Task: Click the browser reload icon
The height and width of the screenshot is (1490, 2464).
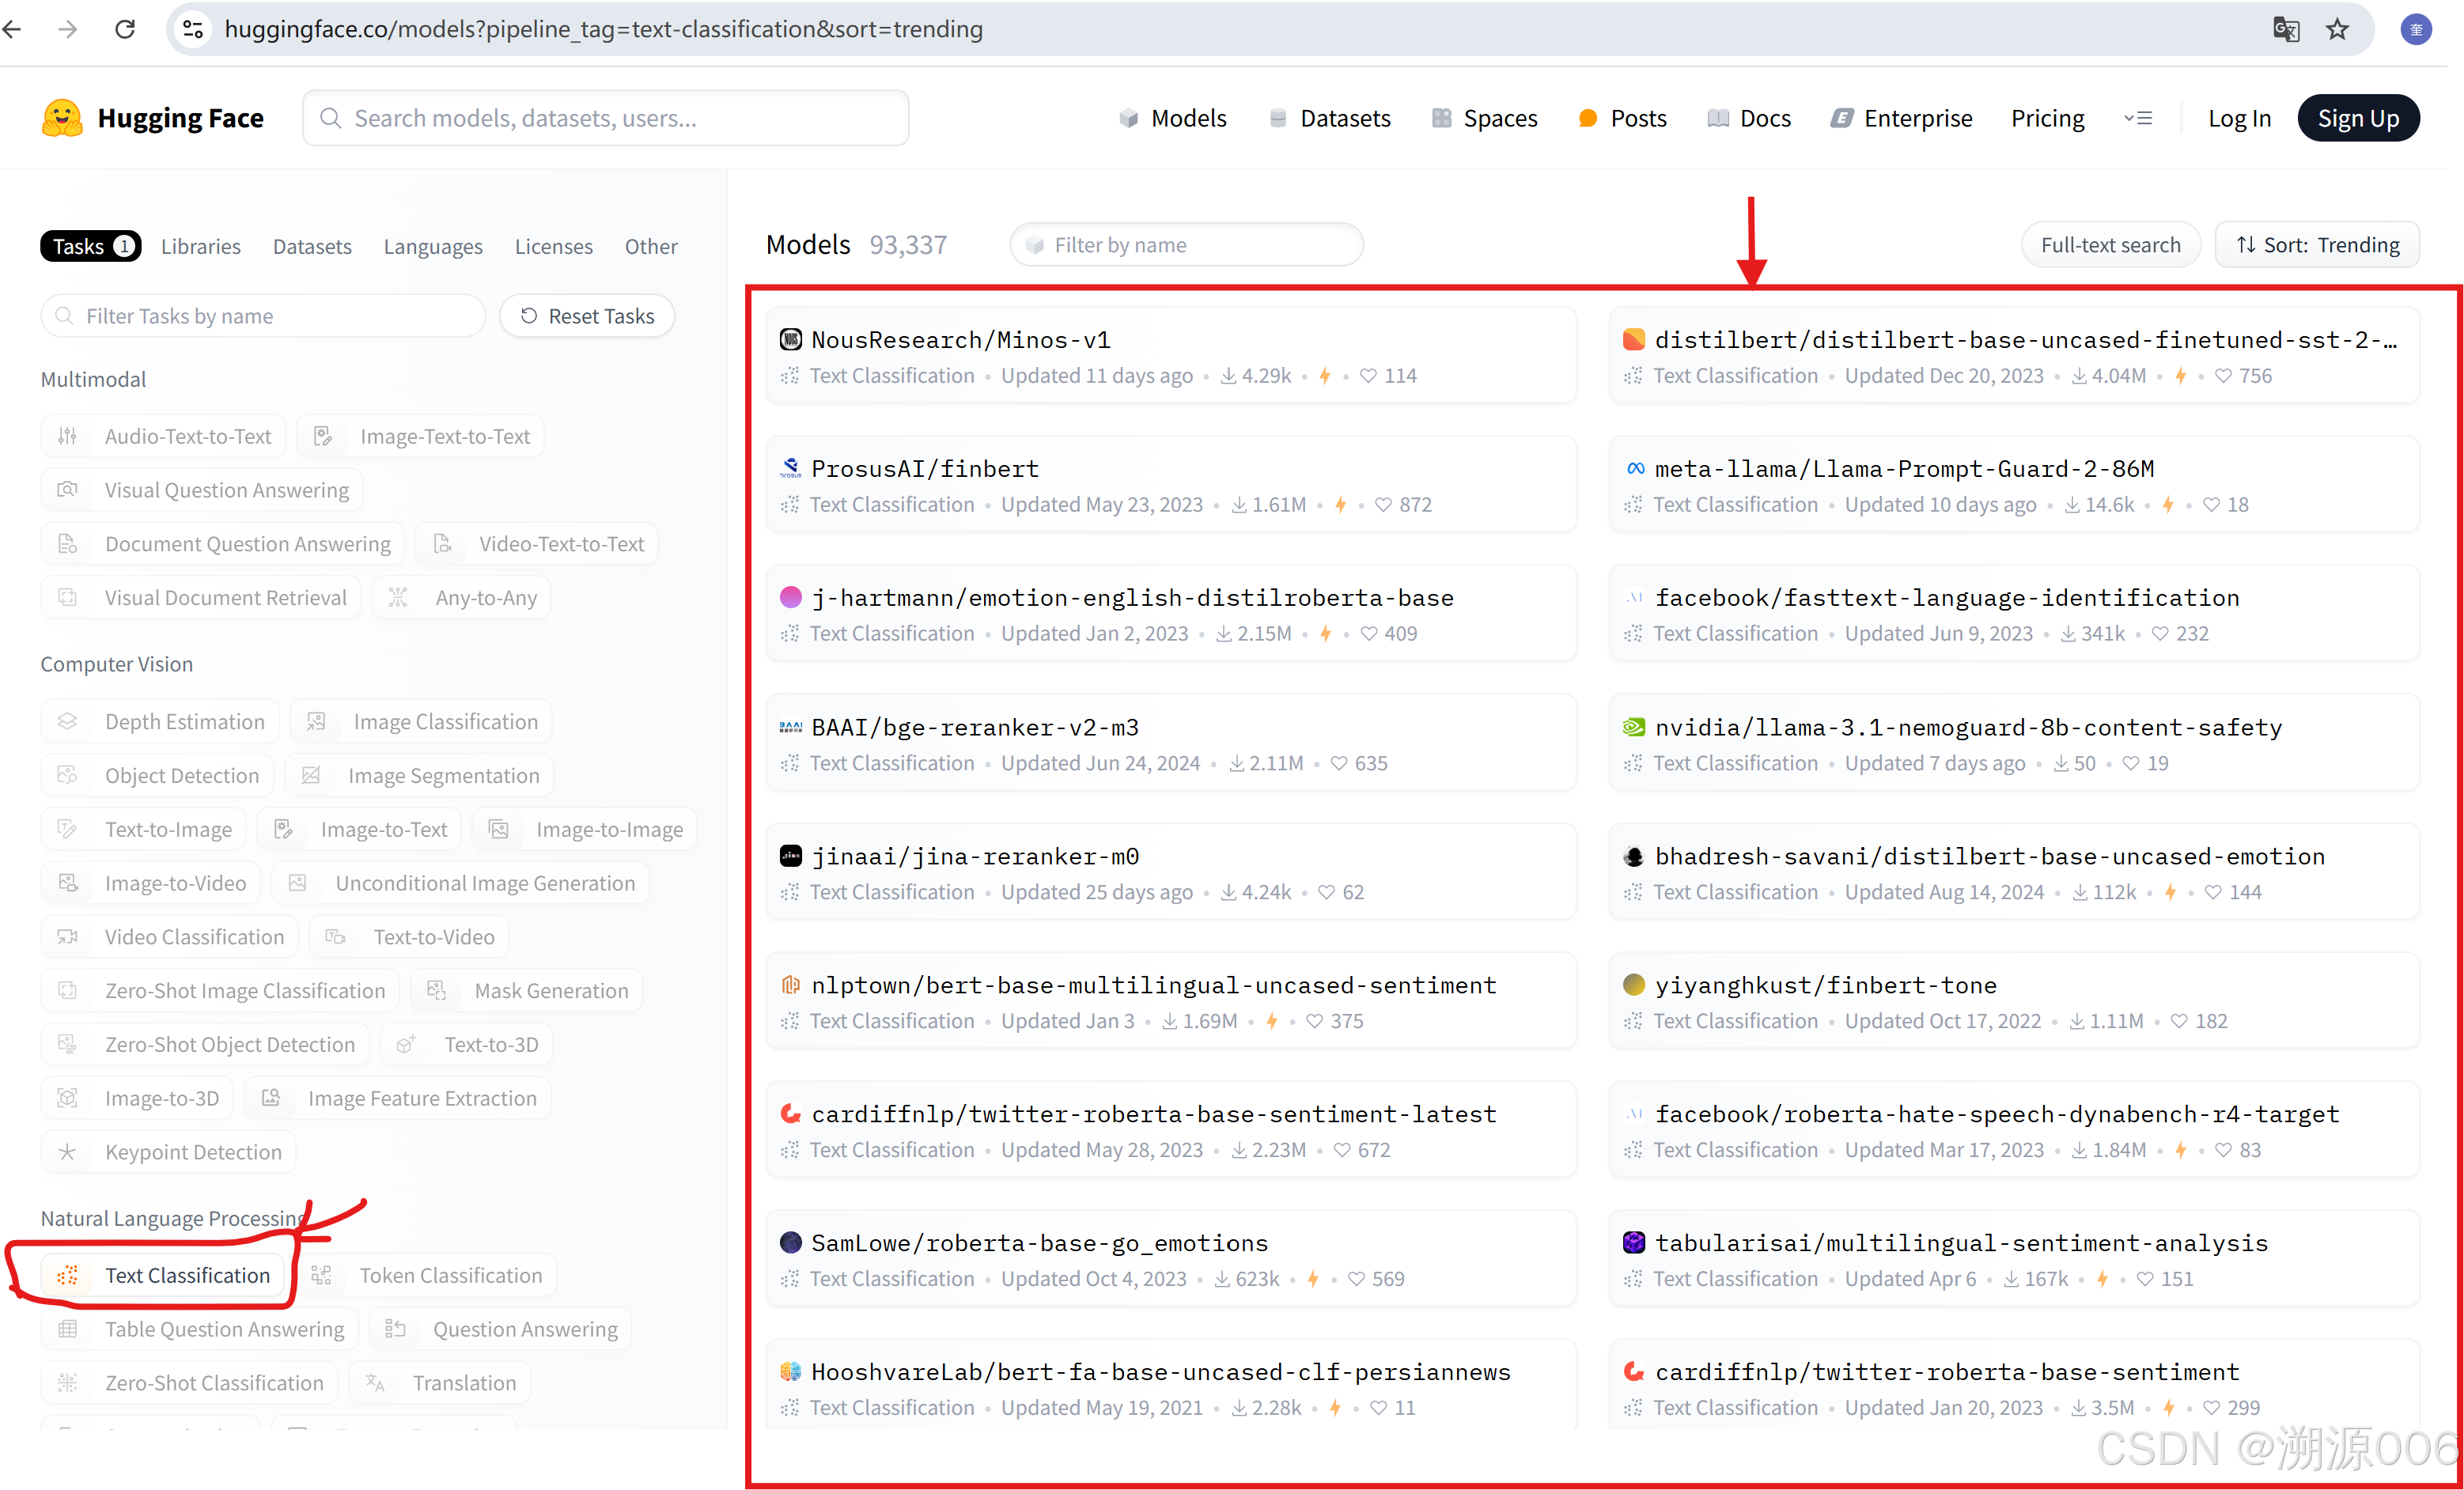Action: click(x=125, y=29)
